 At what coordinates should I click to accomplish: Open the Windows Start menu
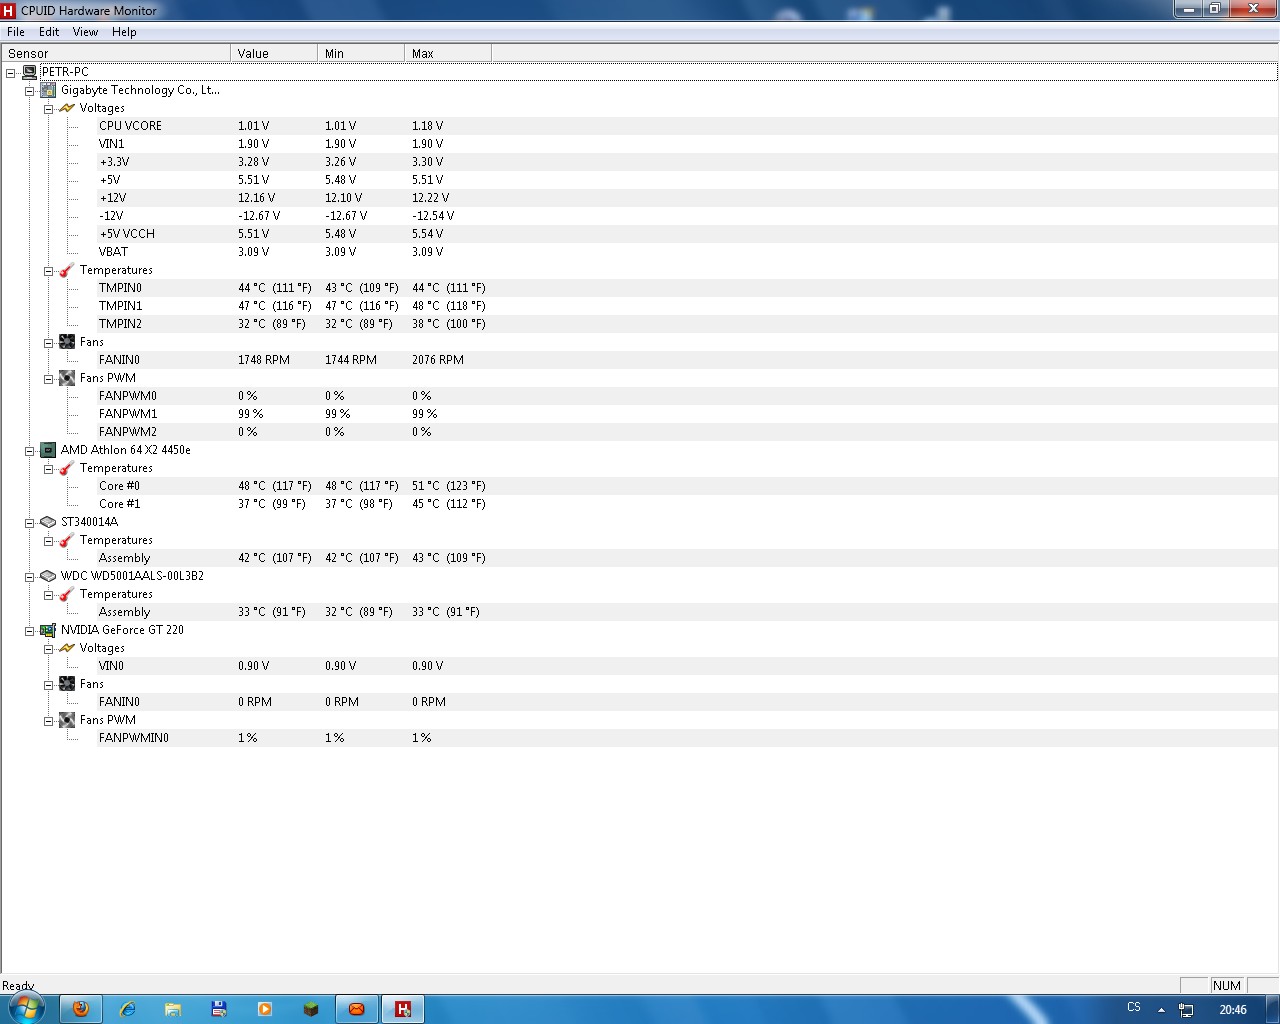pos(26,1008)
